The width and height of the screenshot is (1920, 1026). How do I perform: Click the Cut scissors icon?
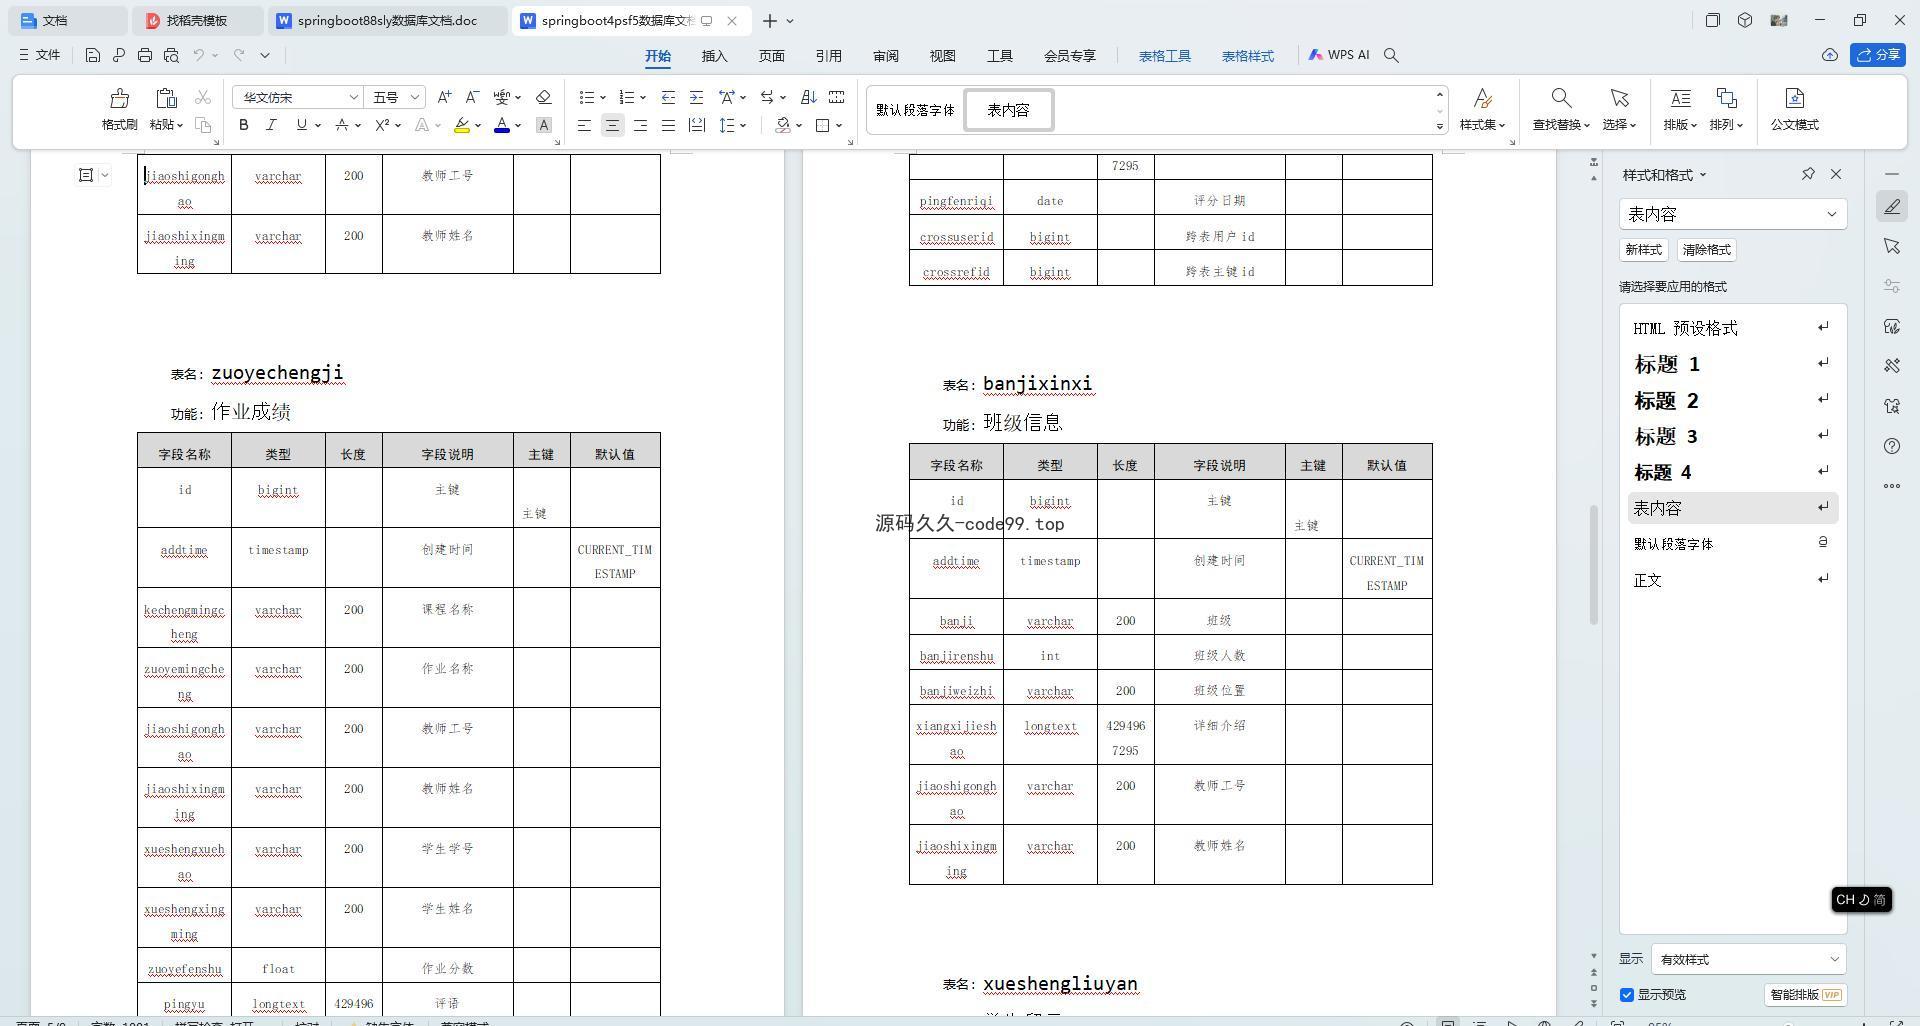[x=203, y=97]
